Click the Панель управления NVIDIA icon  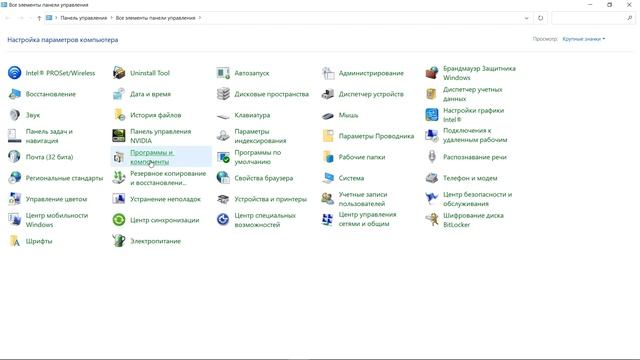119,136
